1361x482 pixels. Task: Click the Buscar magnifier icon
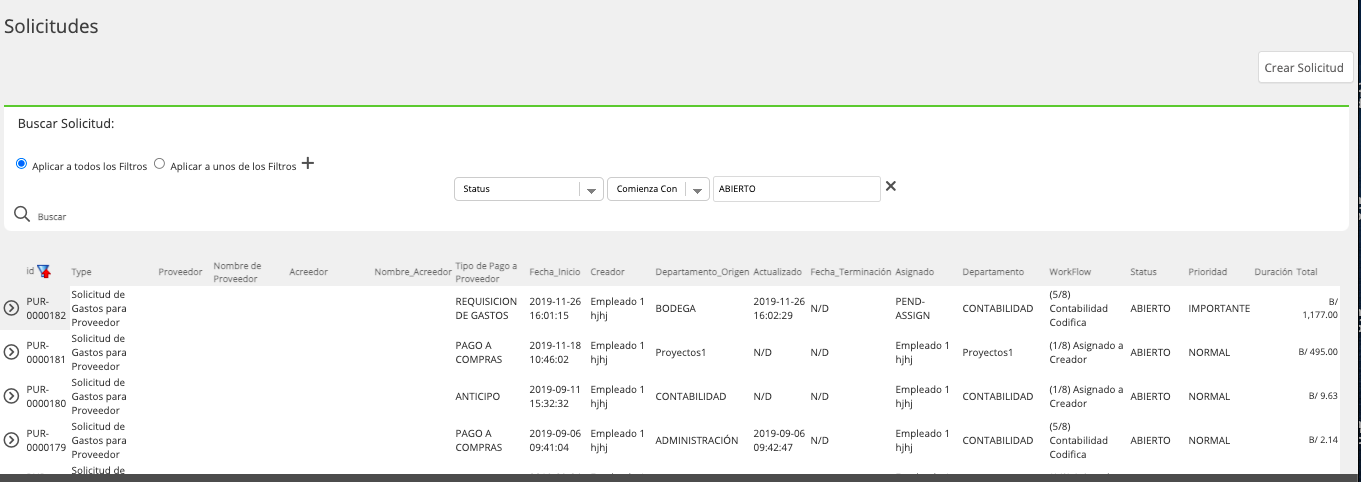(22, 214)
